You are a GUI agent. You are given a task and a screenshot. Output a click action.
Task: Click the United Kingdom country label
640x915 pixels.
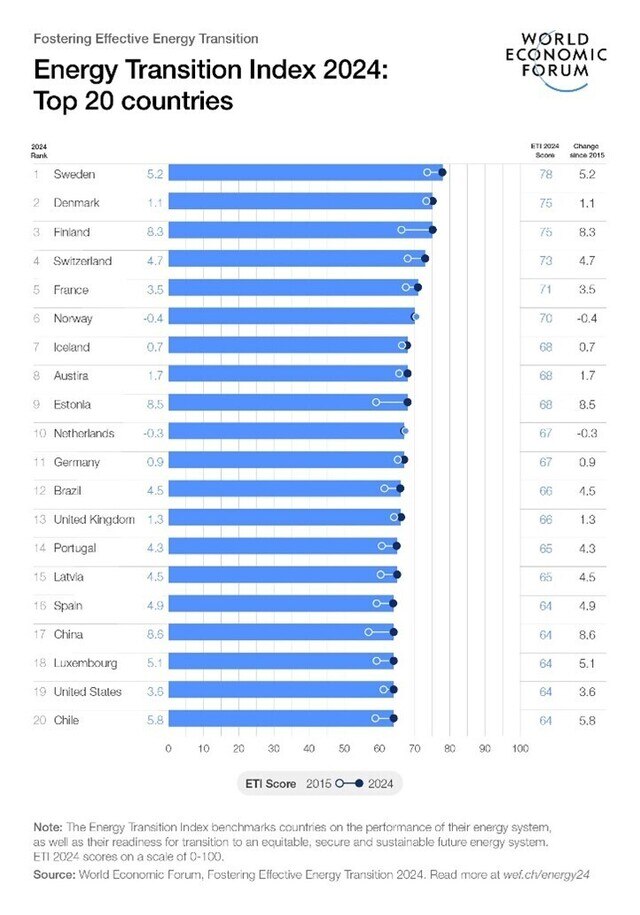coord(93,519)
